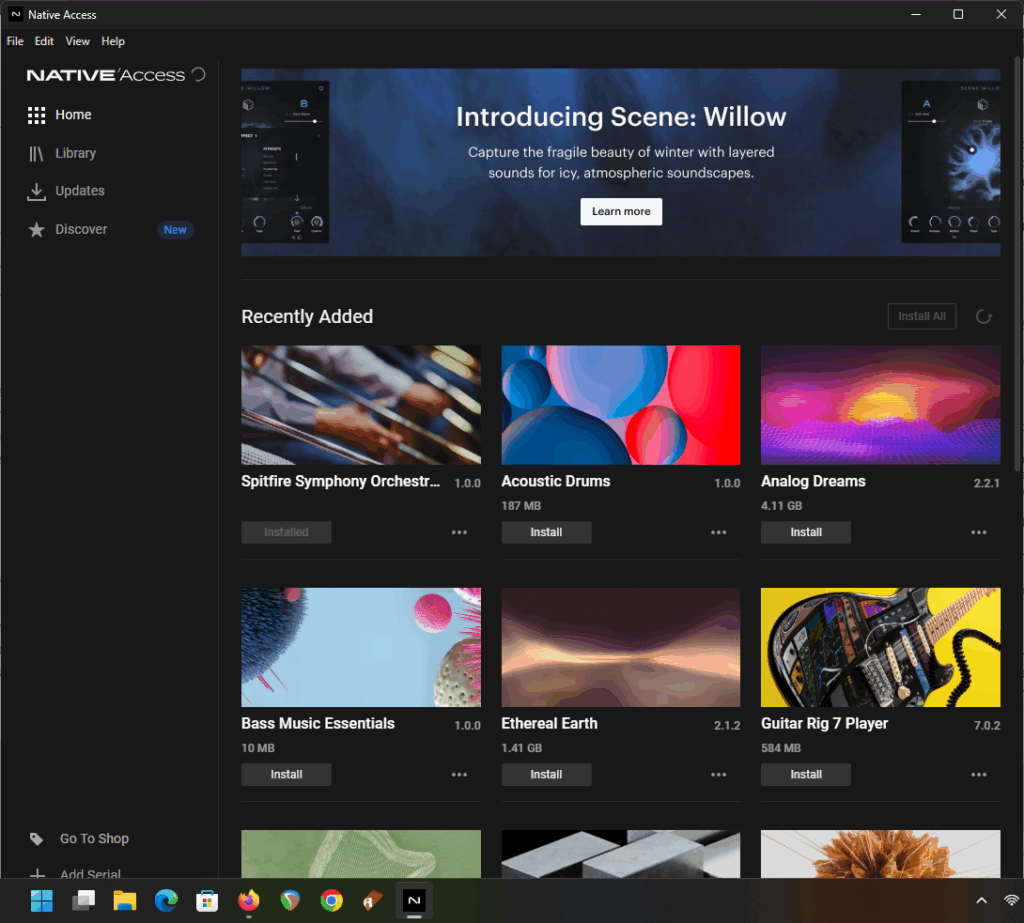This screenshot has width=1024, height=923.
Task: Click the Go To Shop tag icon
Action: pos(37,839)
